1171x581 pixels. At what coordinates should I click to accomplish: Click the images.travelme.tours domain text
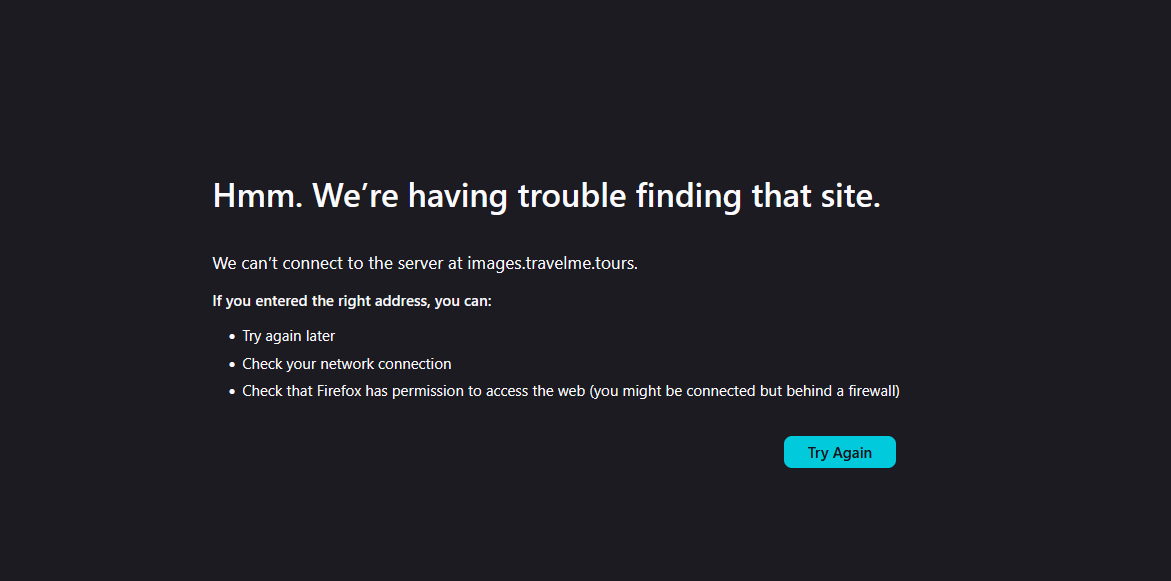point(551,264)
